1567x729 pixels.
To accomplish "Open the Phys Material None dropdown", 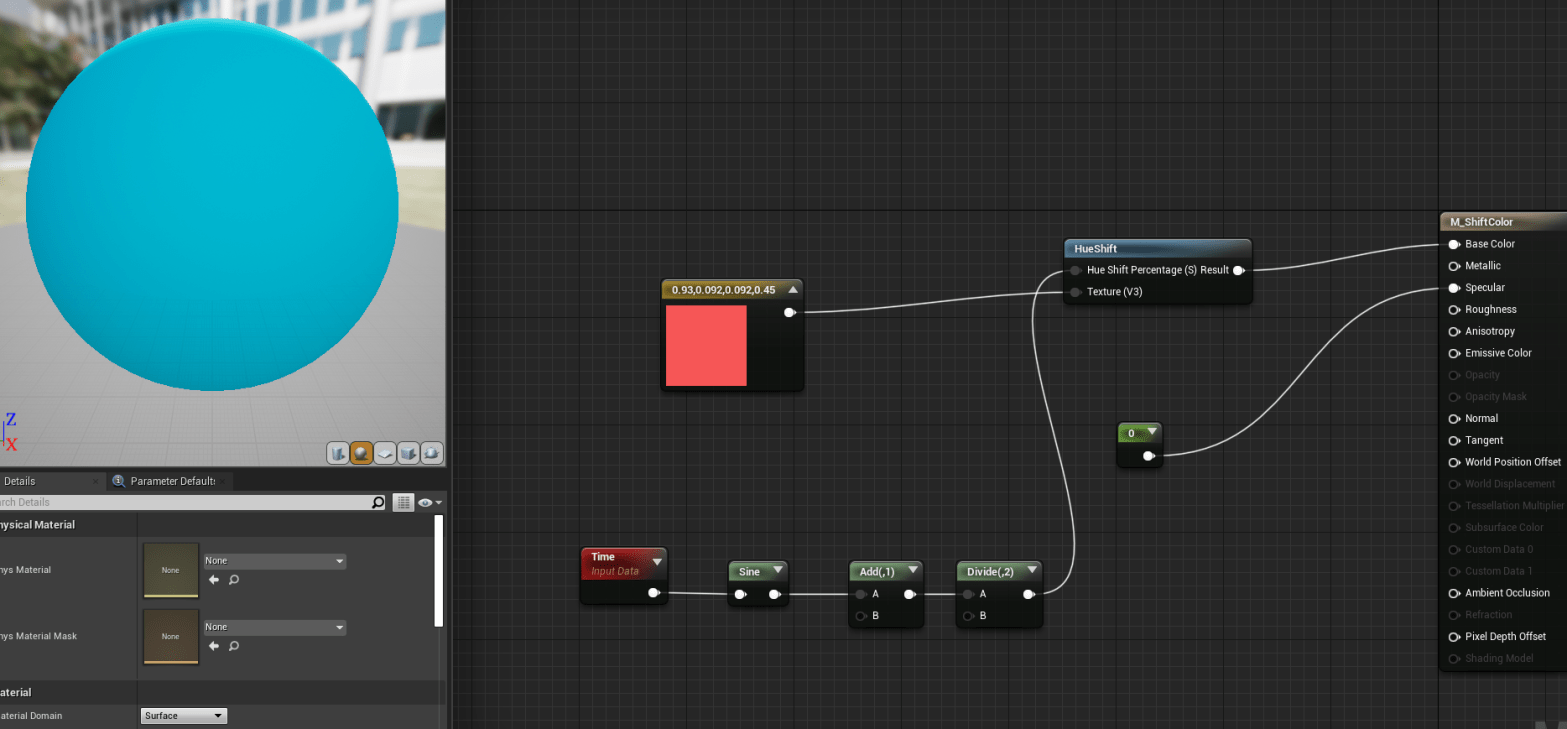I will (274, 561).
